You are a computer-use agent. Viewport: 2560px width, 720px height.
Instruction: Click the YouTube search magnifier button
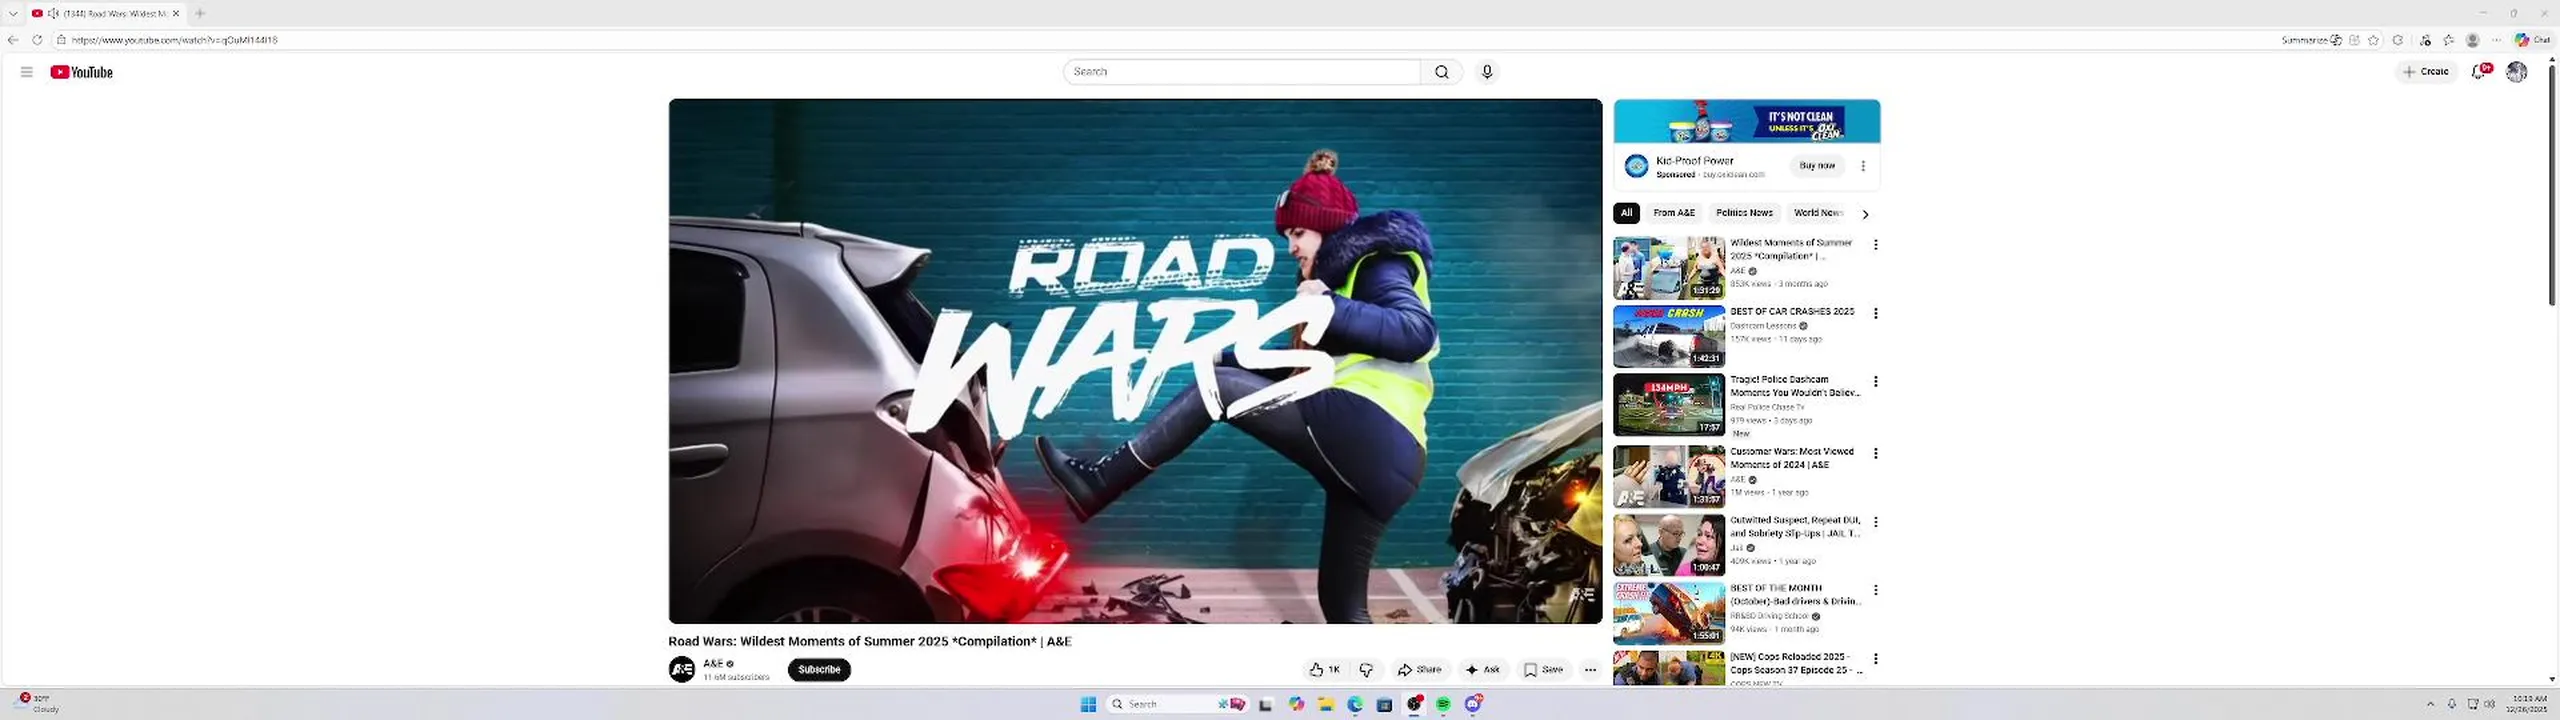[x=1441, y=72]
